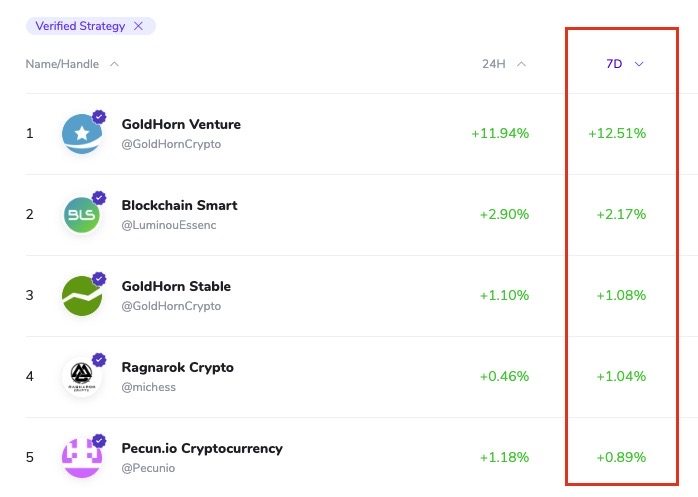
Task: Click the +11.94% 24H return value
Action: (x=500, y=133)
